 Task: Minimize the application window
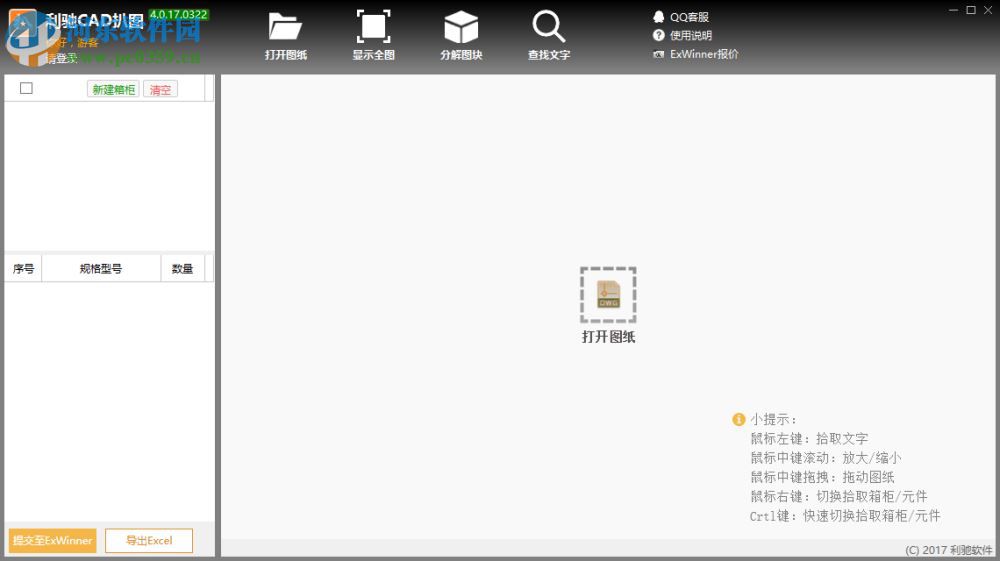pyautogui.click(x=953, y=10)
